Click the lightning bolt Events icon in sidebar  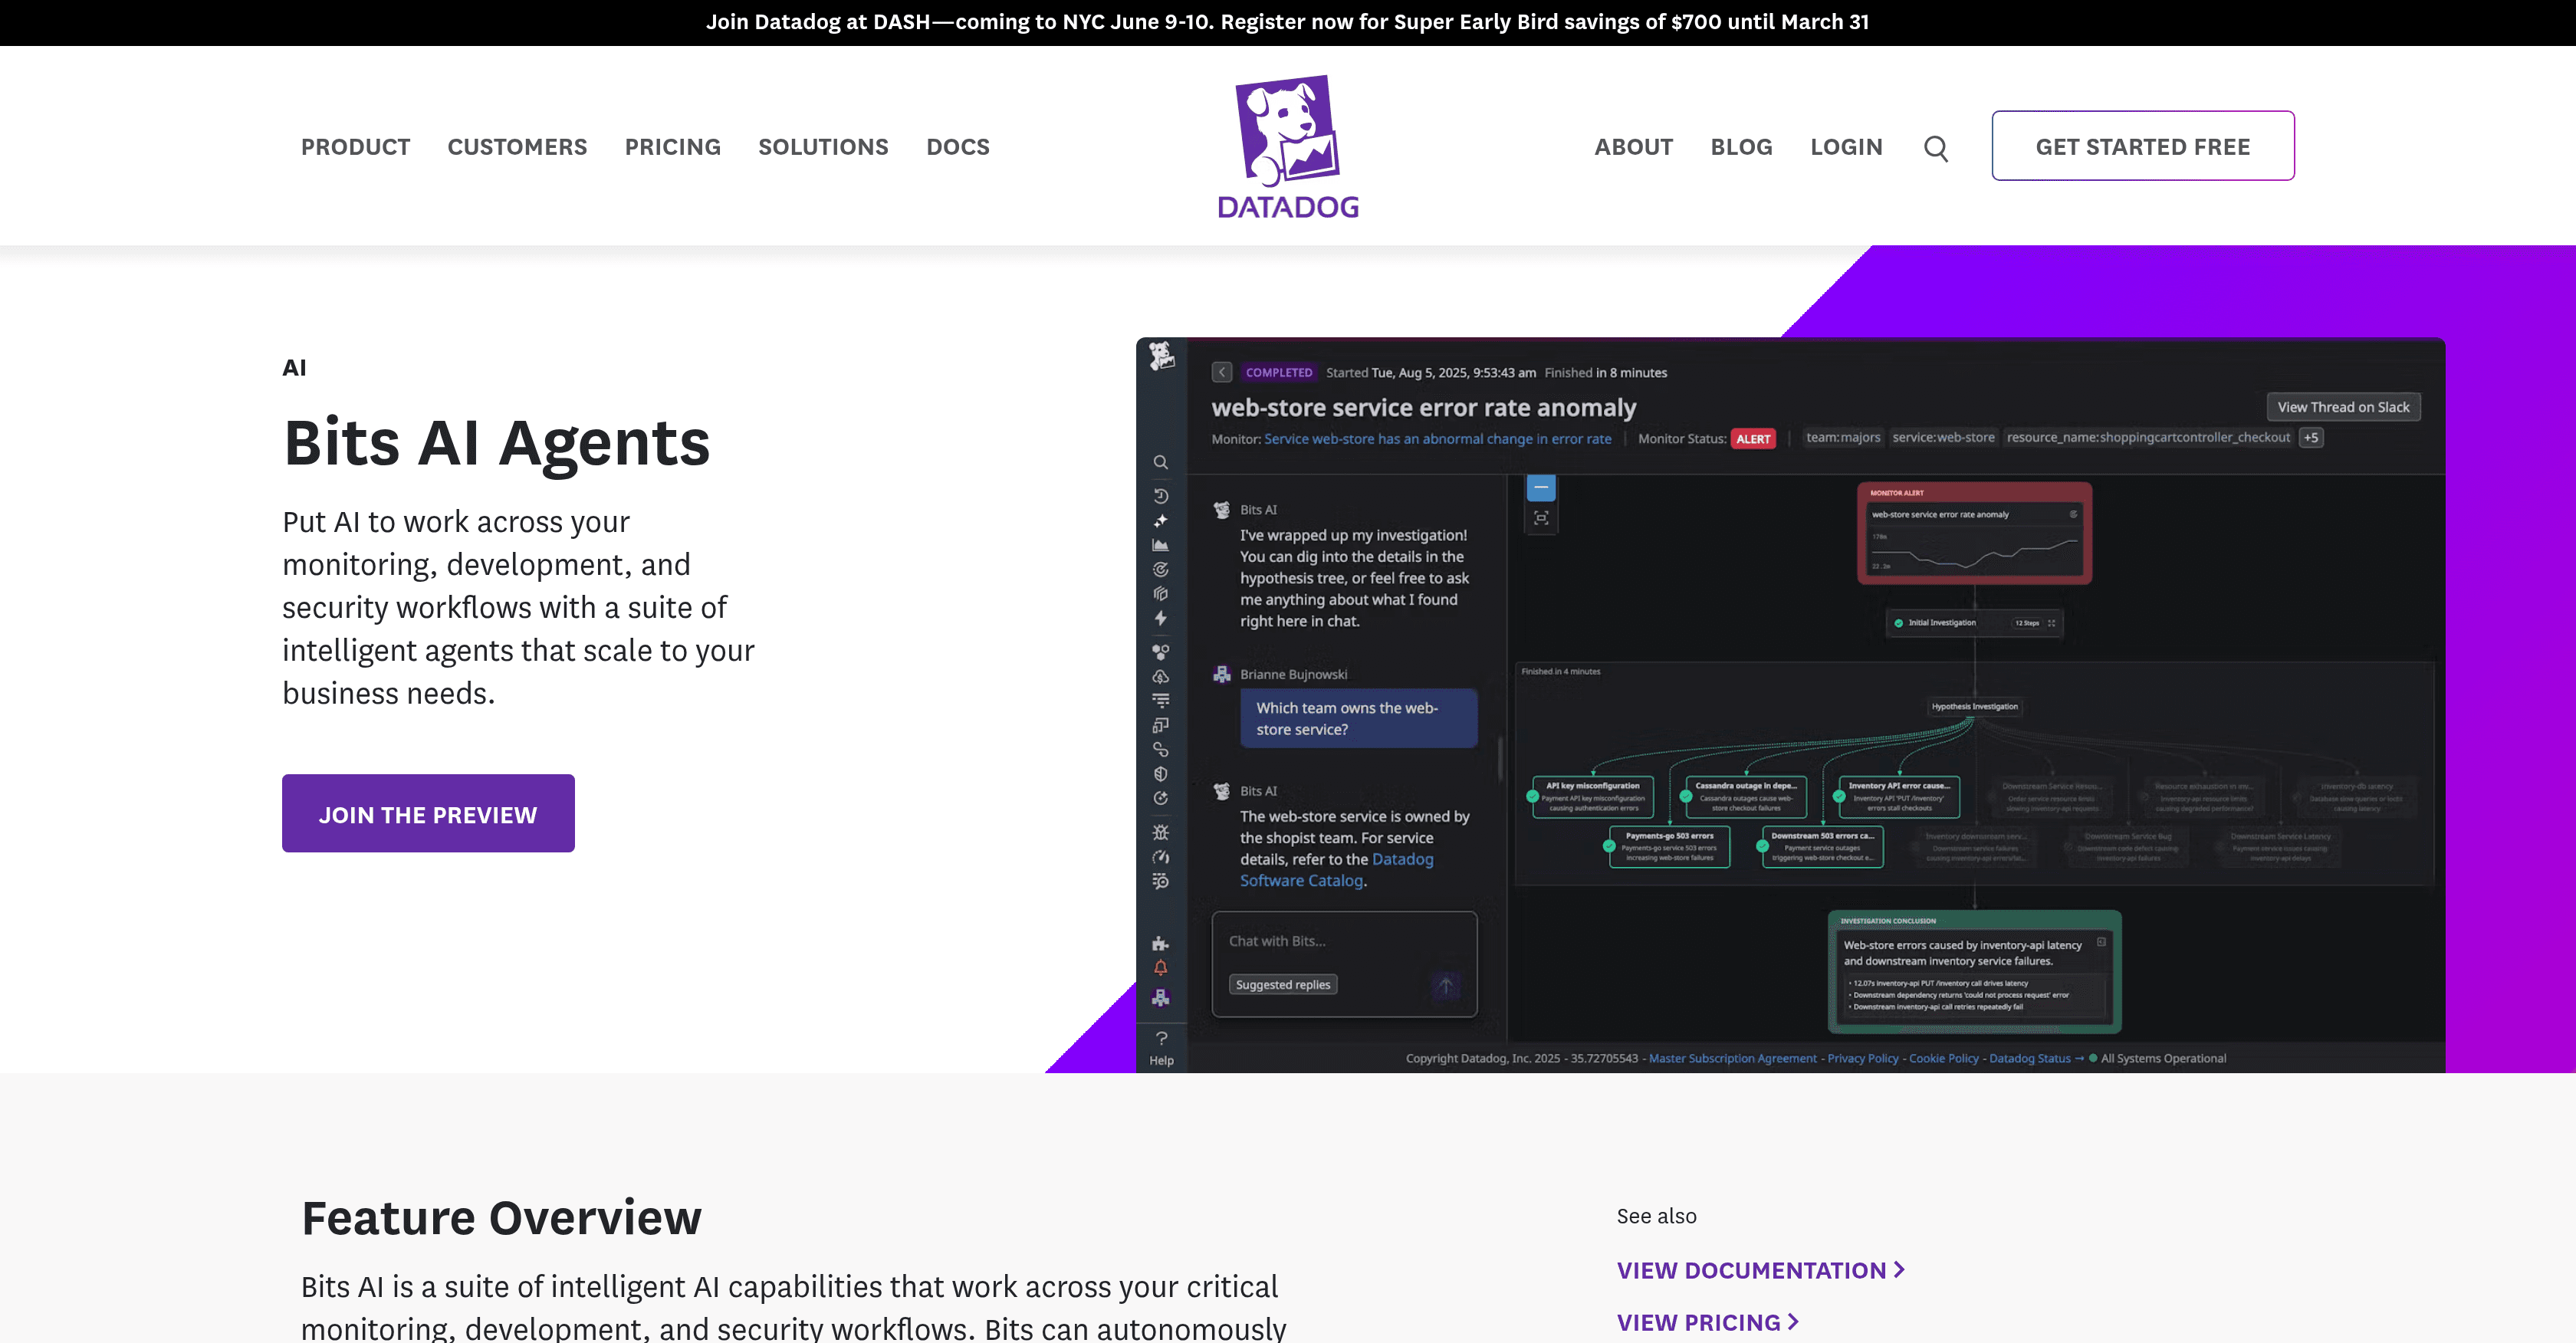coord(1160,618)
